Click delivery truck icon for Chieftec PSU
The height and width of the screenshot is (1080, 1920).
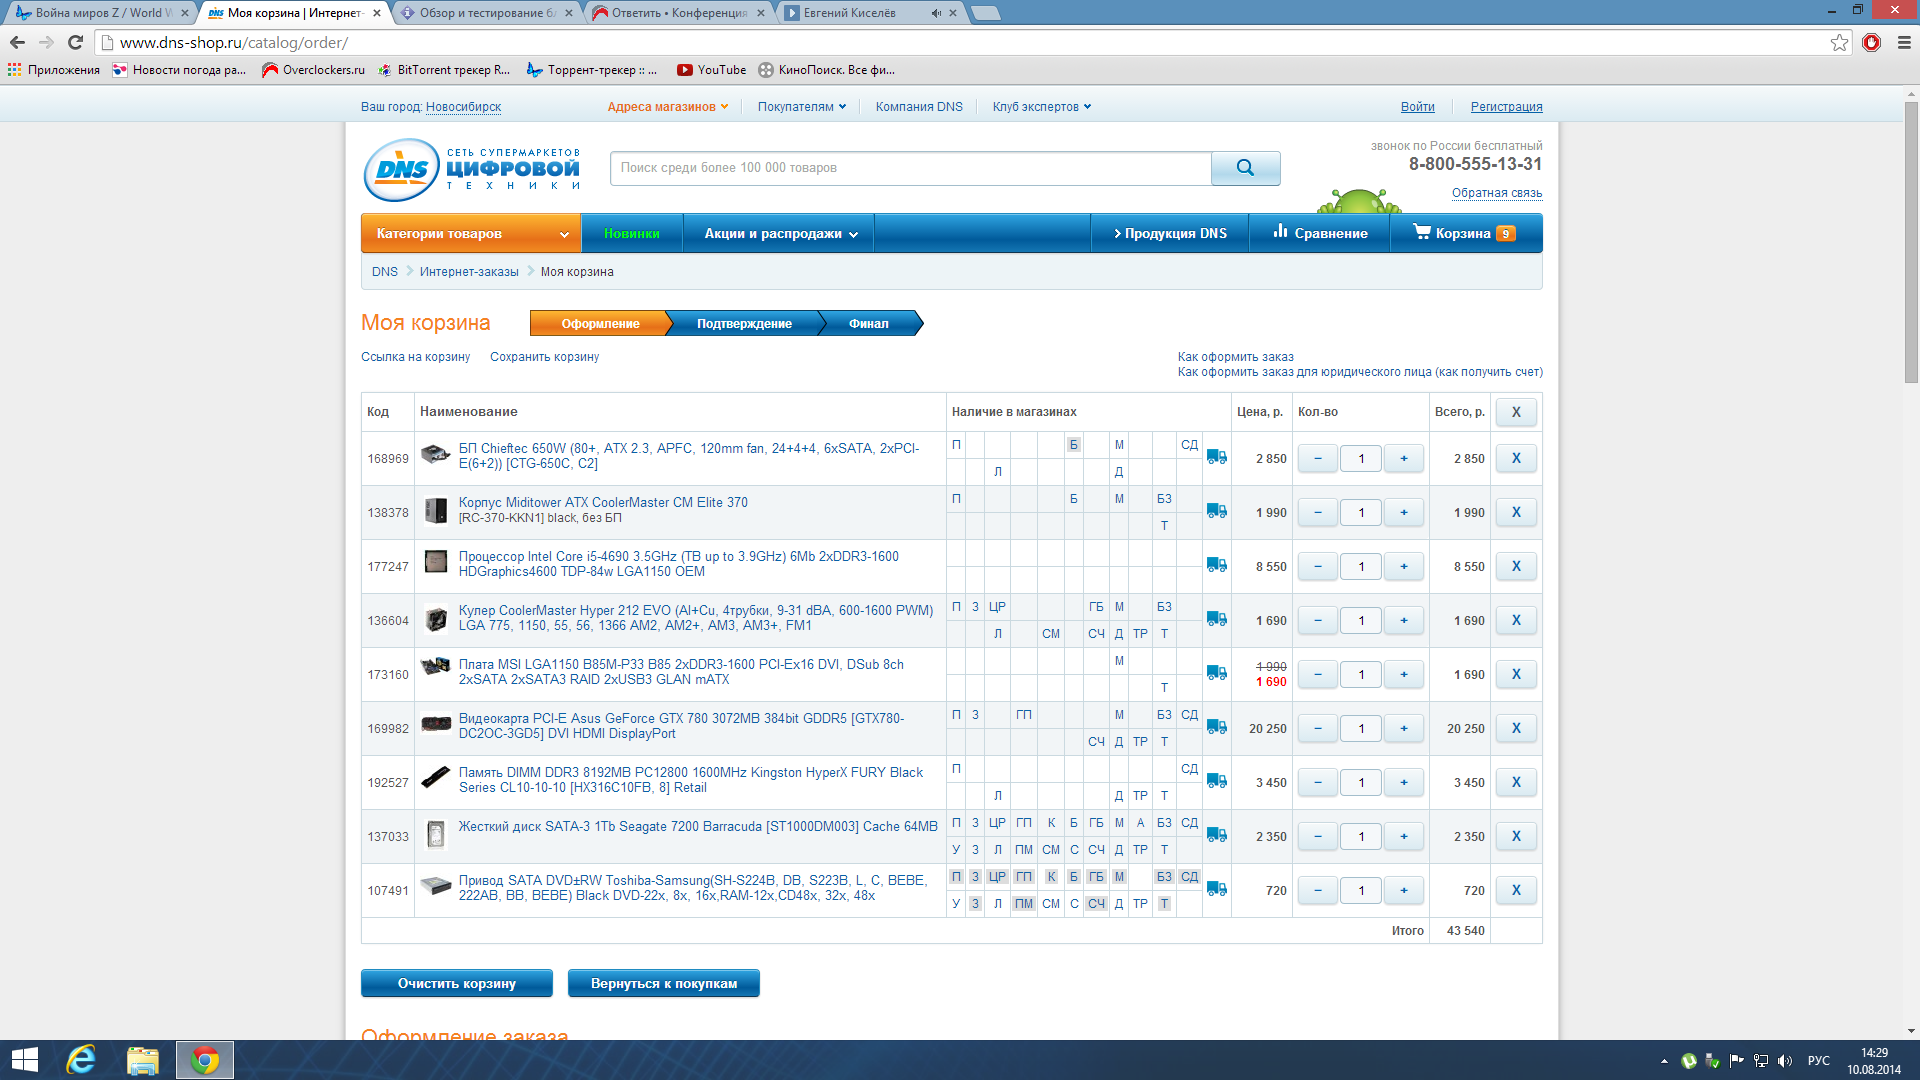1216,457
